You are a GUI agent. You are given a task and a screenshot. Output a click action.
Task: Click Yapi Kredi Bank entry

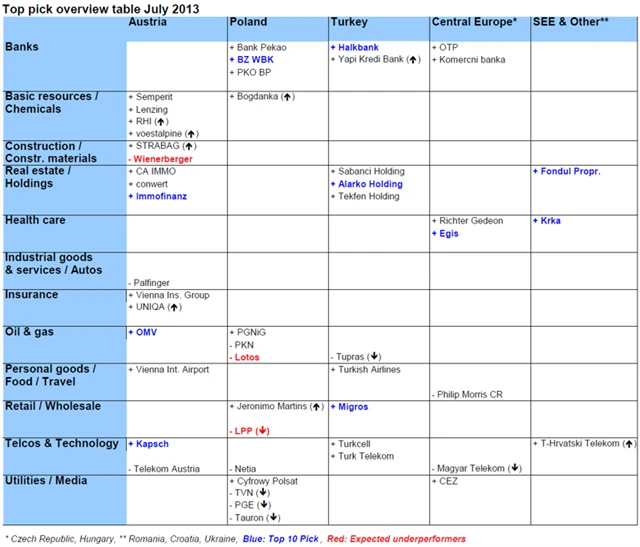(376, 59)
